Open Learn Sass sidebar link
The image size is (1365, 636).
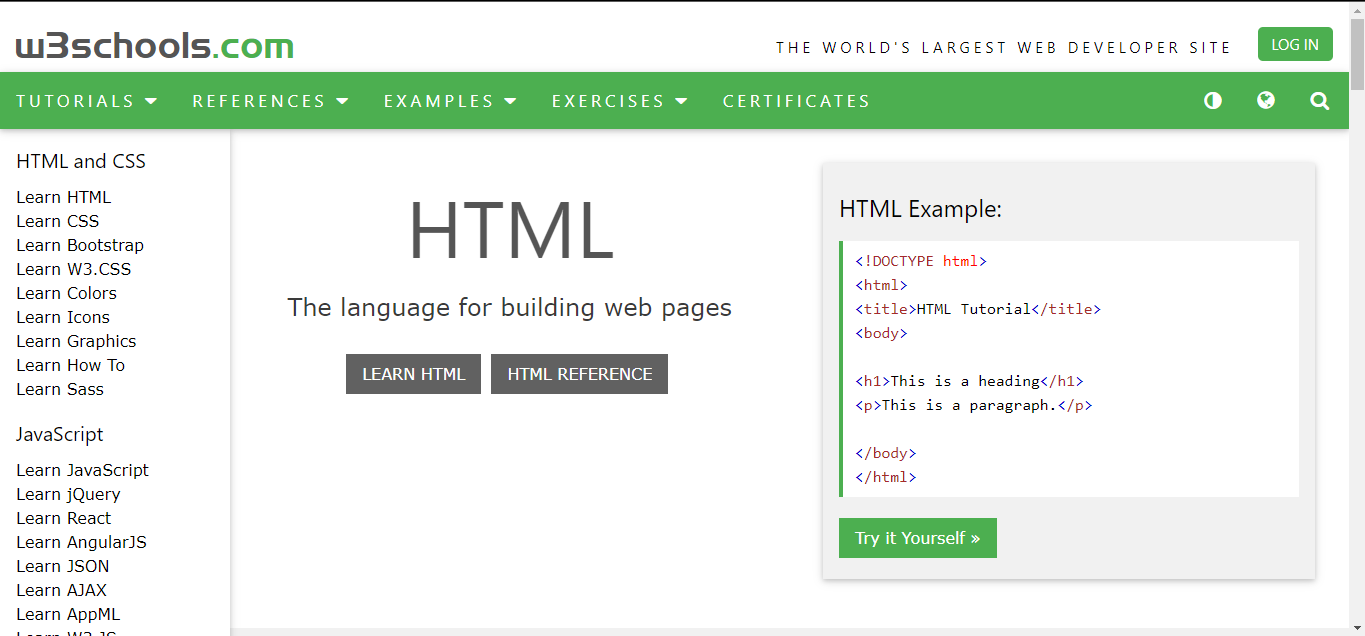[x=60, y=389]
